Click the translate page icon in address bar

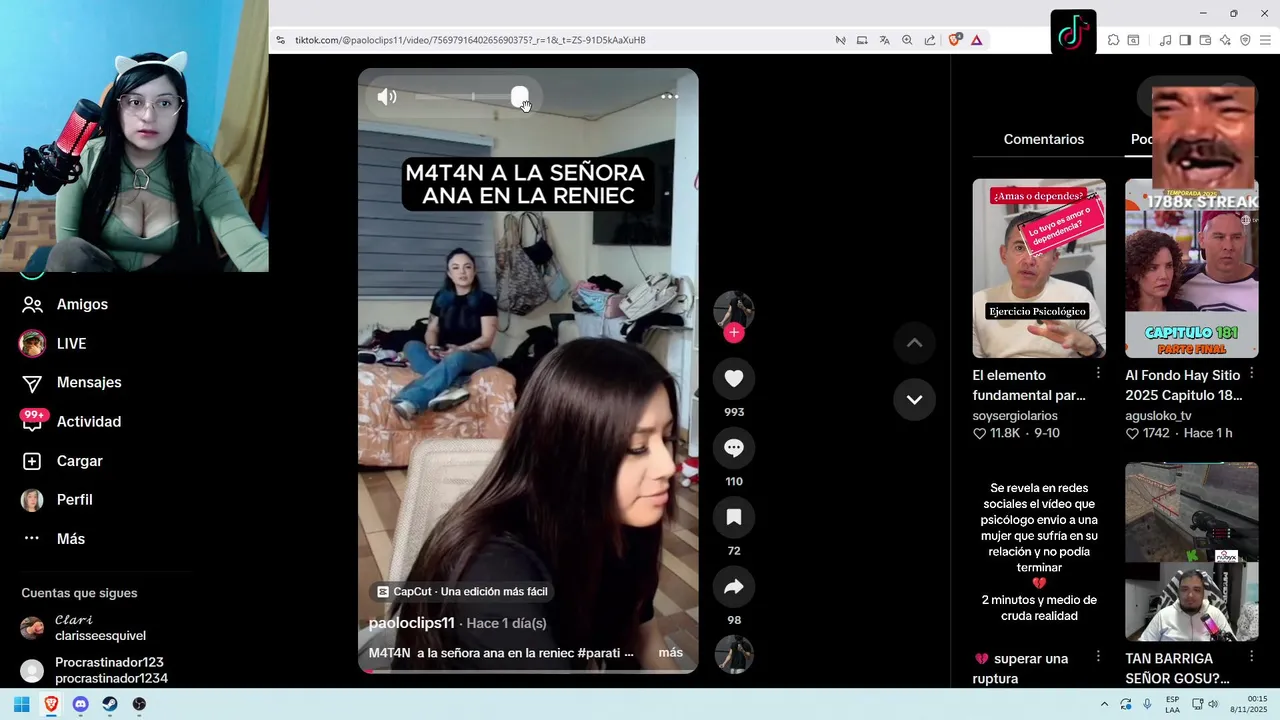pos(884,40)
